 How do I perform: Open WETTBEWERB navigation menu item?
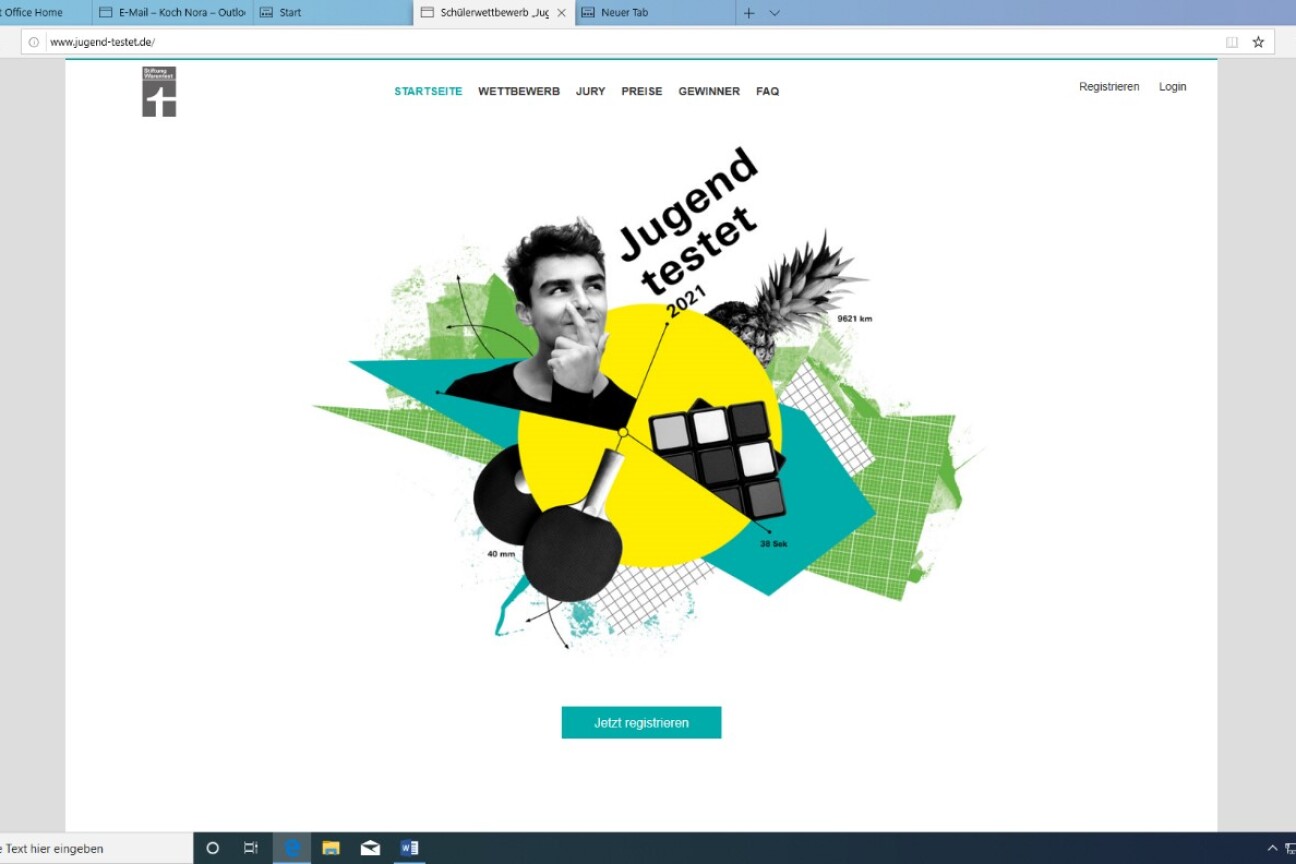(x=518, y=91)
